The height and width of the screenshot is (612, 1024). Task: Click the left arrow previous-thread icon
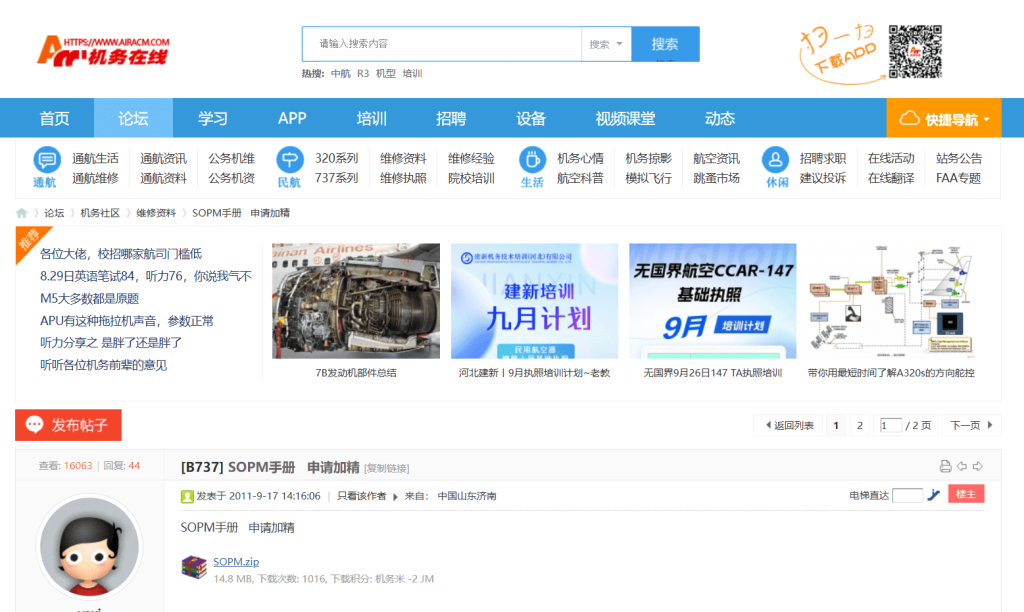(962, 466)
